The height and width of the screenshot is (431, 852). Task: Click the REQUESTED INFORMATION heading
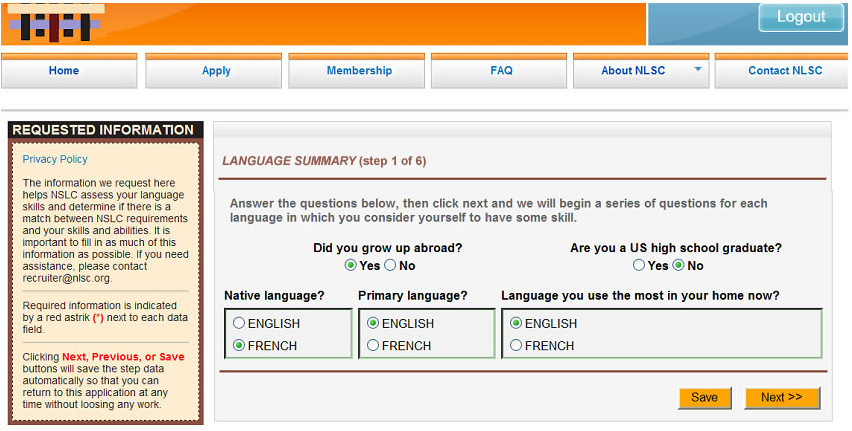click(103, 130)
